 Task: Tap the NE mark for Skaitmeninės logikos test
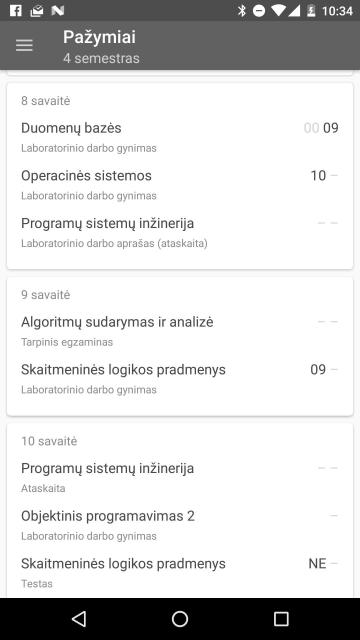[317, 564]
